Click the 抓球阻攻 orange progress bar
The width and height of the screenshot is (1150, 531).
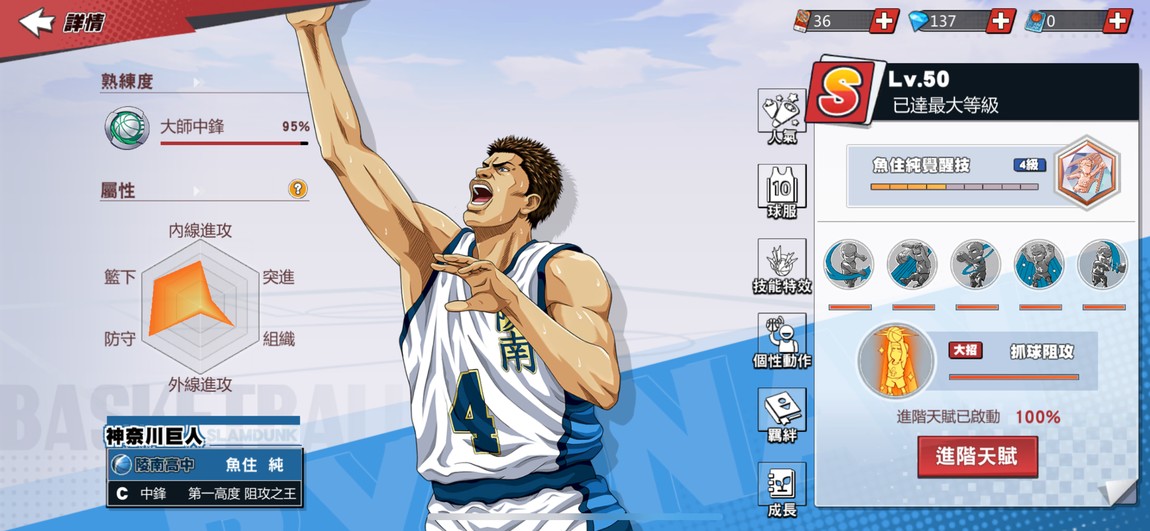coord(1014,377)
